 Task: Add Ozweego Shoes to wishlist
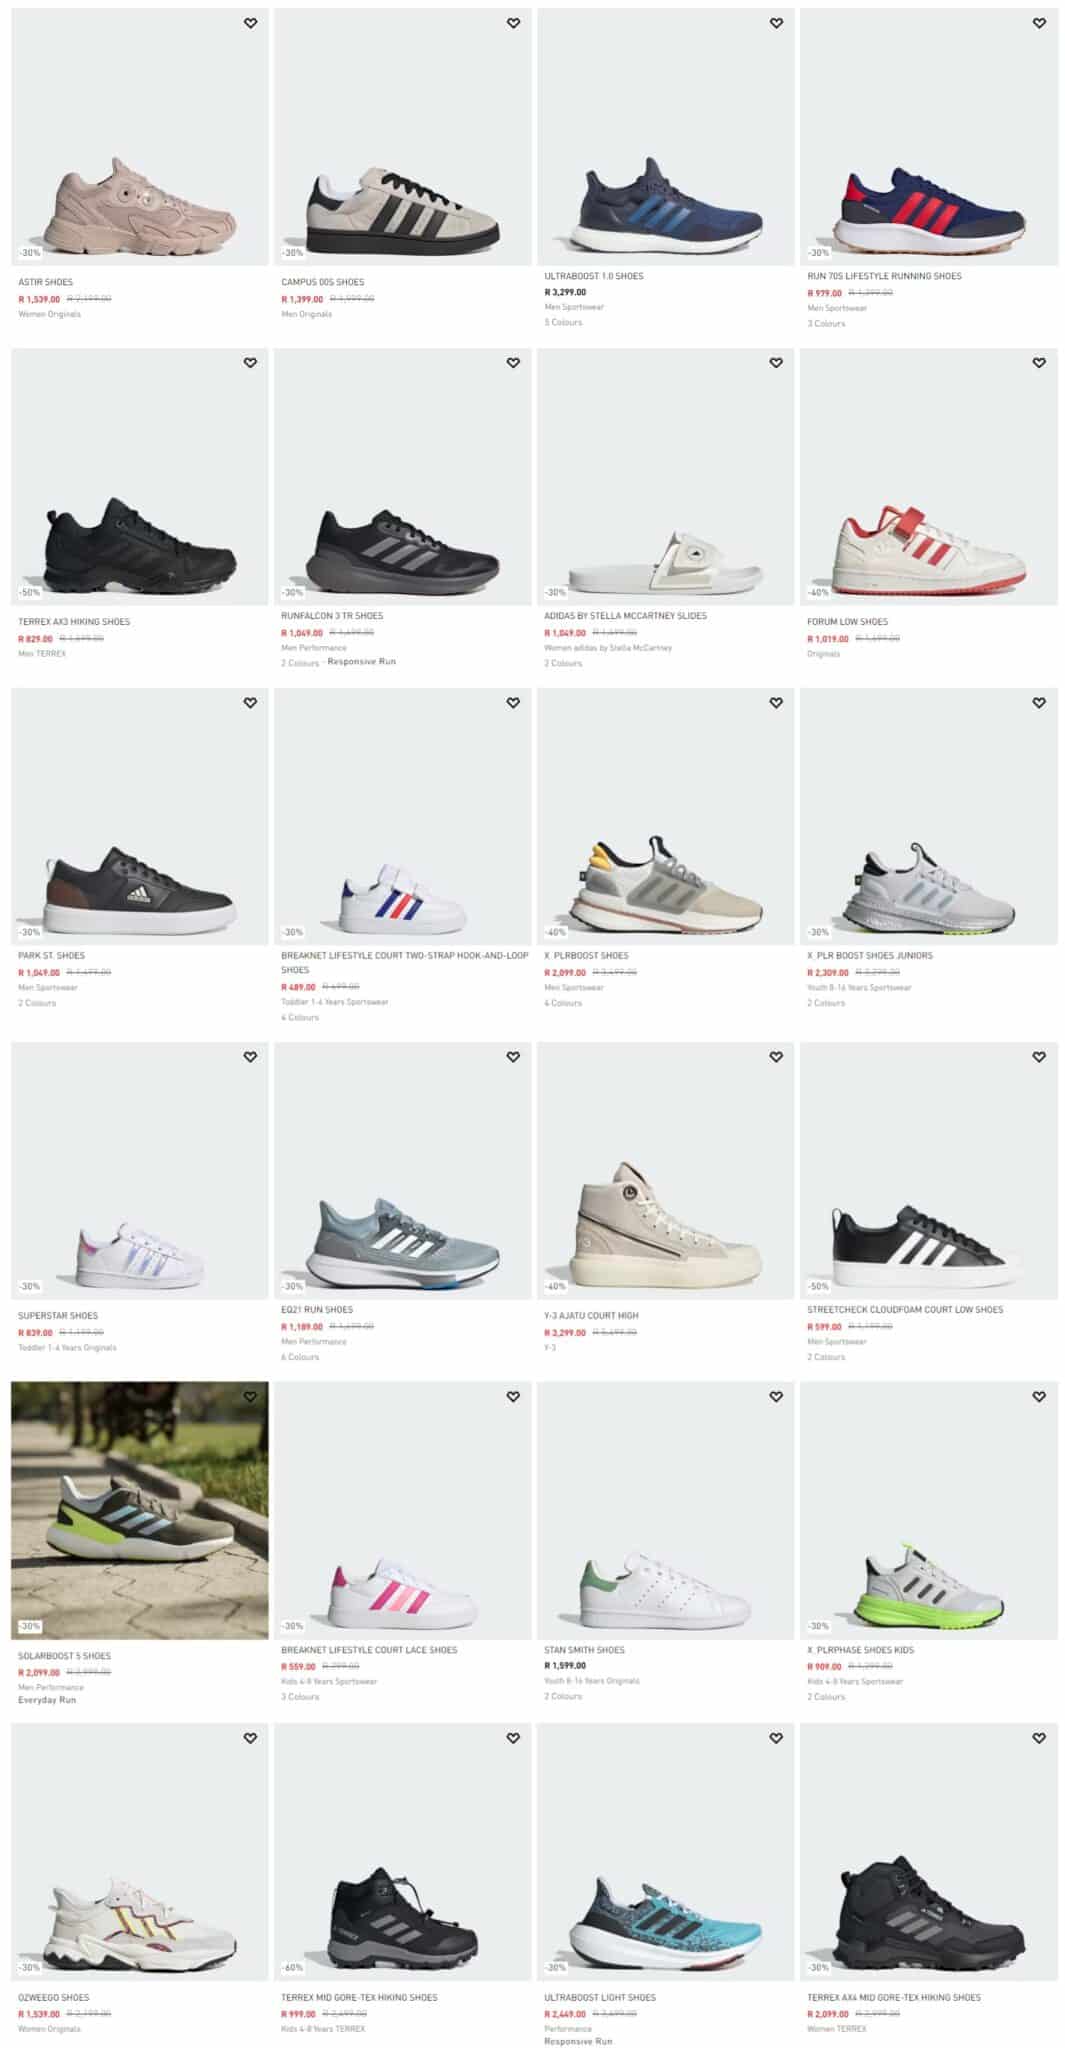(250, 1739)
